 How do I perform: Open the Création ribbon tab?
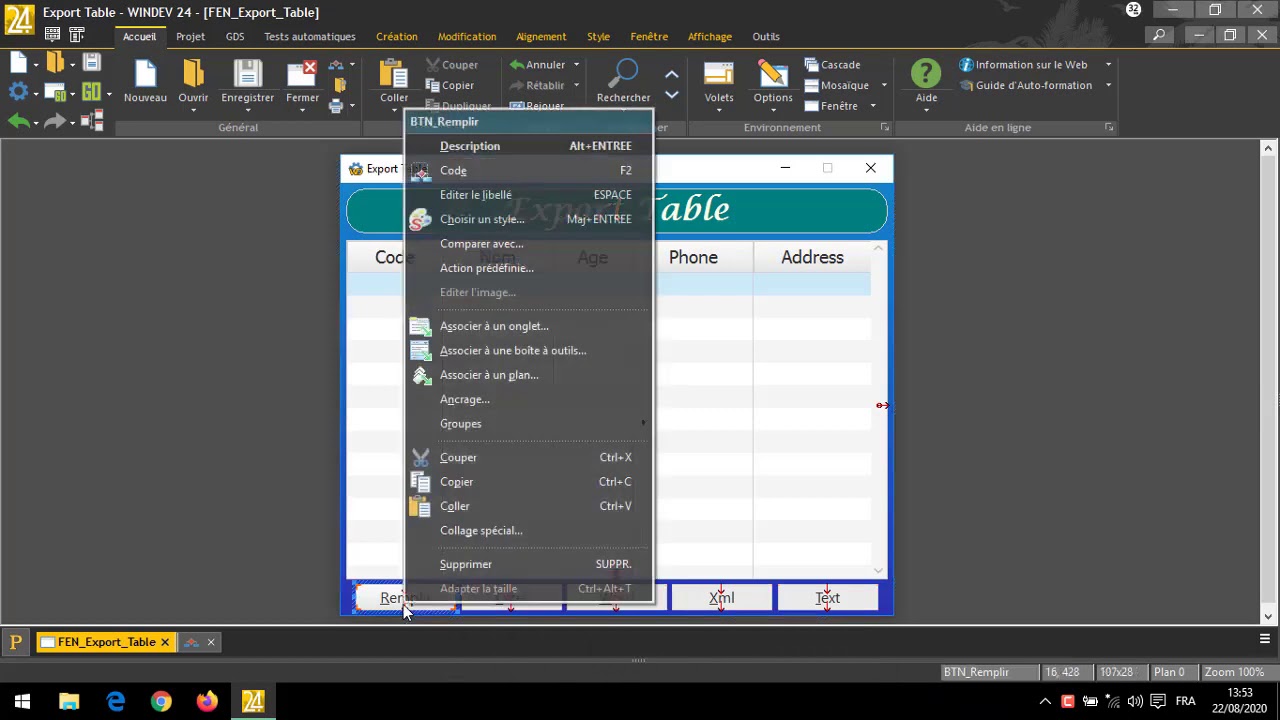pyautogui.click(x=397, y=36)
